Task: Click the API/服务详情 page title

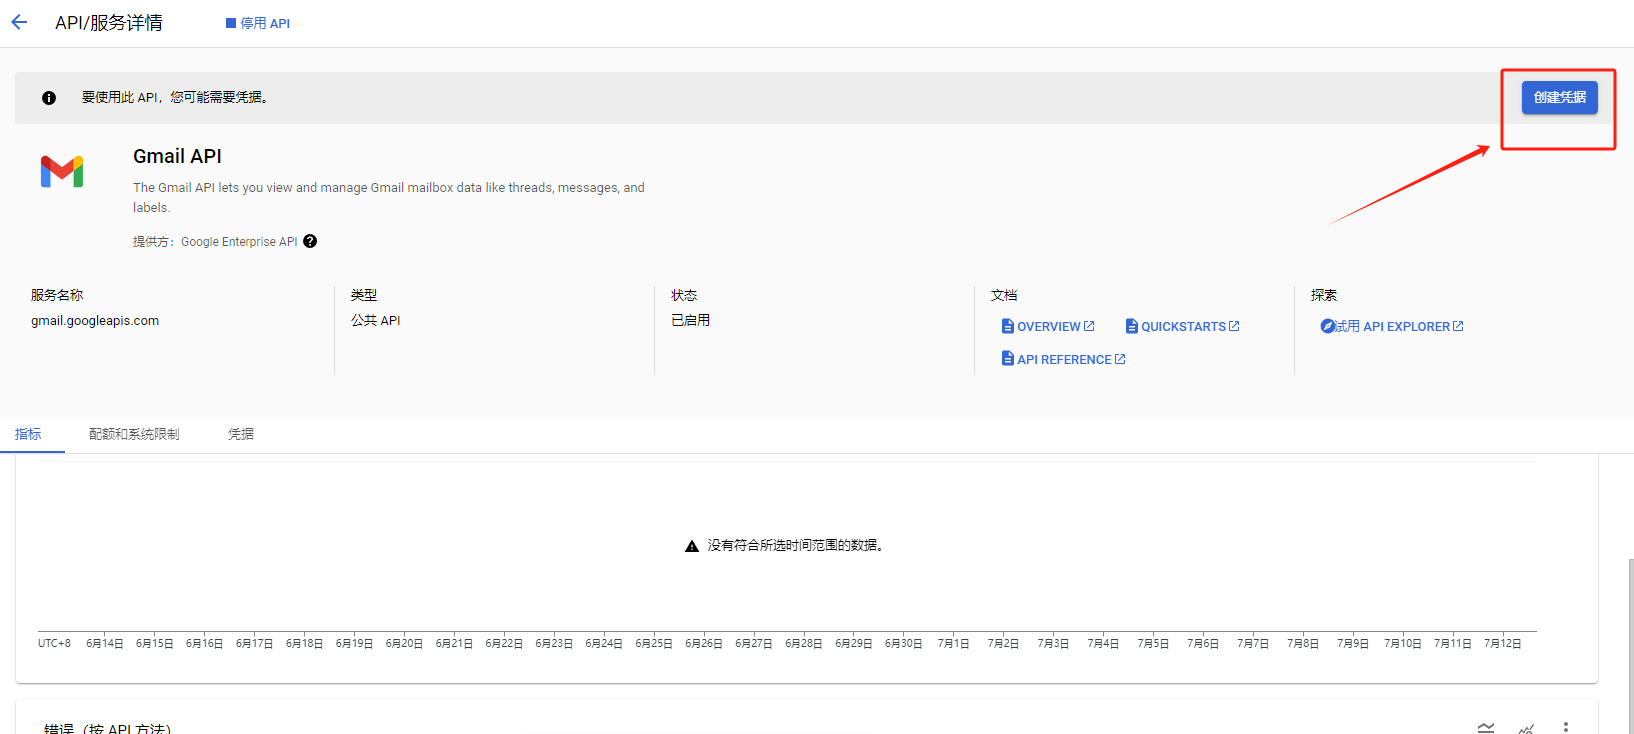Action: (109, 23)
